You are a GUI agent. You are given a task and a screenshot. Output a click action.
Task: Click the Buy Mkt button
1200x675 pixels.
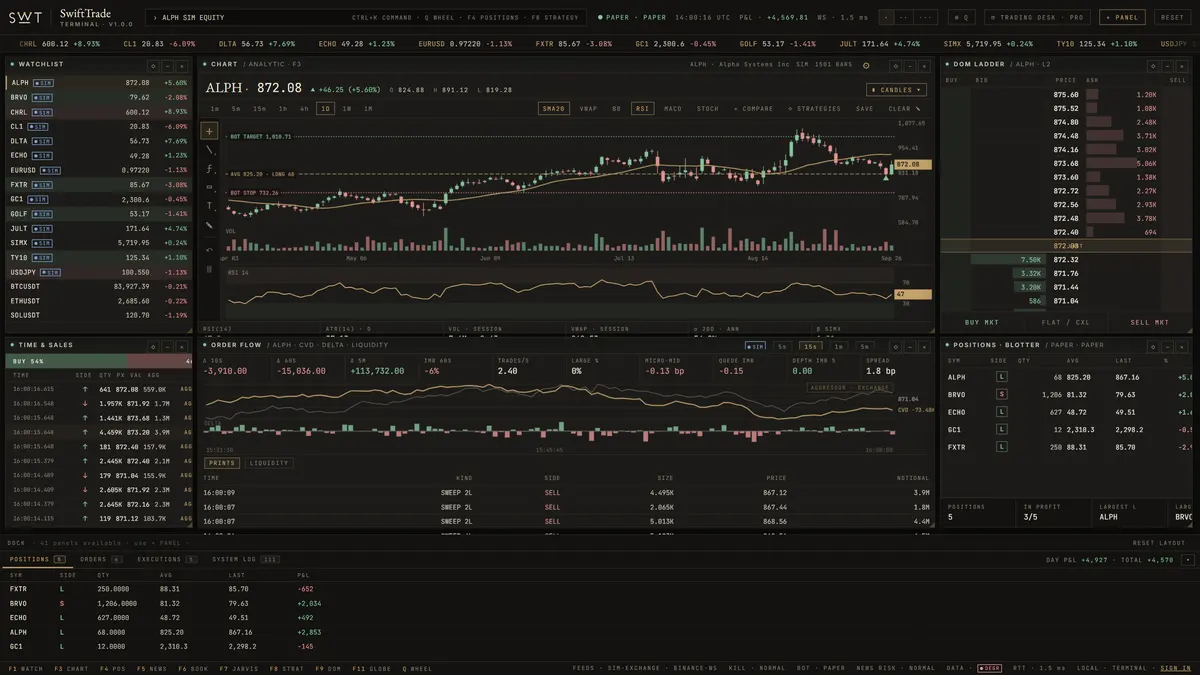tap(980, 322)
